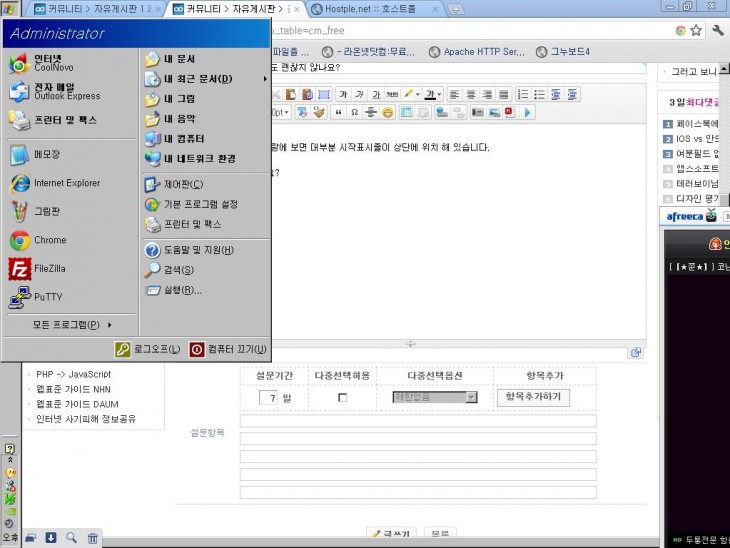Click the 설문기간 days input field
Screen dimensions: 730x548
pos(268,398)
